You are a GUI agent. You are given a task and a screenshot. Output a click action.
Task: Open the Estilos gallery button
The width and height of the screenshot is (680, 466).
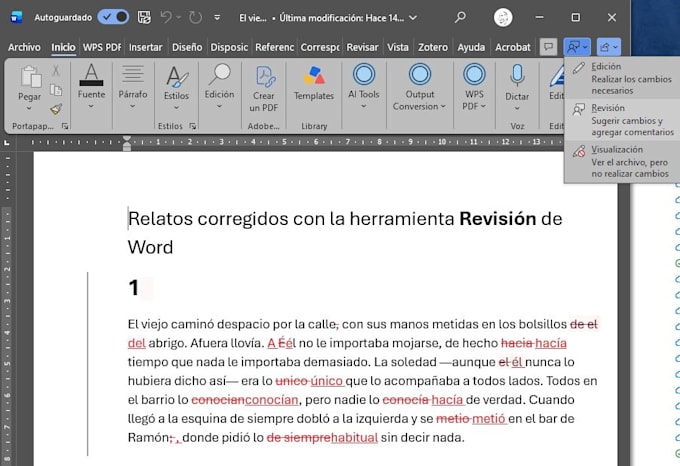[177, 86]
